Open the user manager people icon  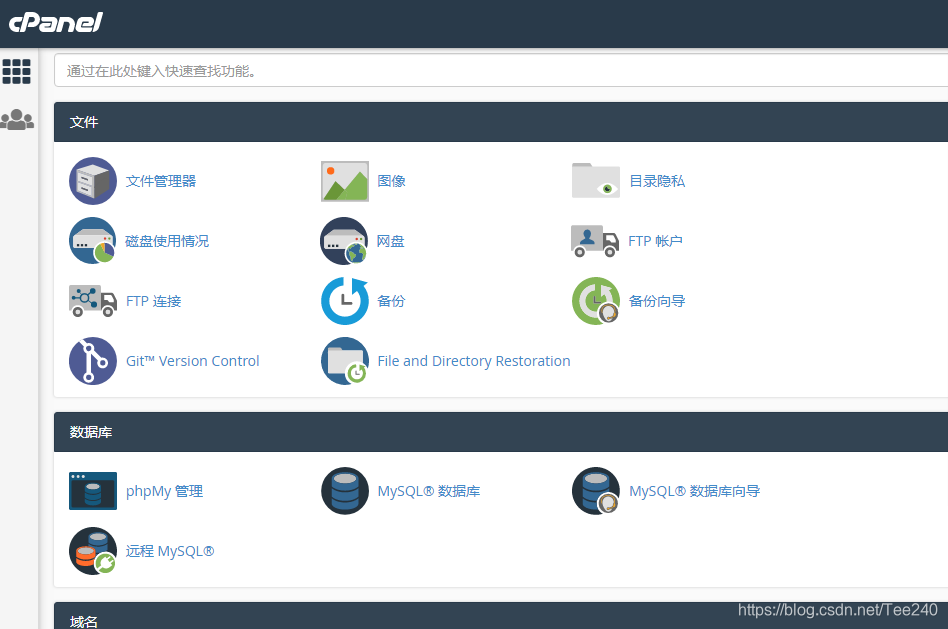[x=17, y=119]
